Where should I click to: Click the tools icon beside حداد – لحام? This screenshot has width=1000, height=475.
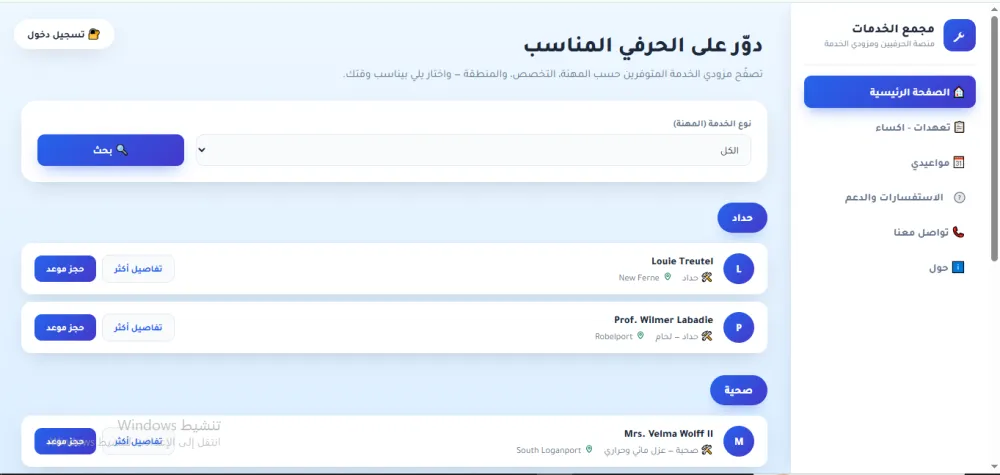[x=707, y=336]
